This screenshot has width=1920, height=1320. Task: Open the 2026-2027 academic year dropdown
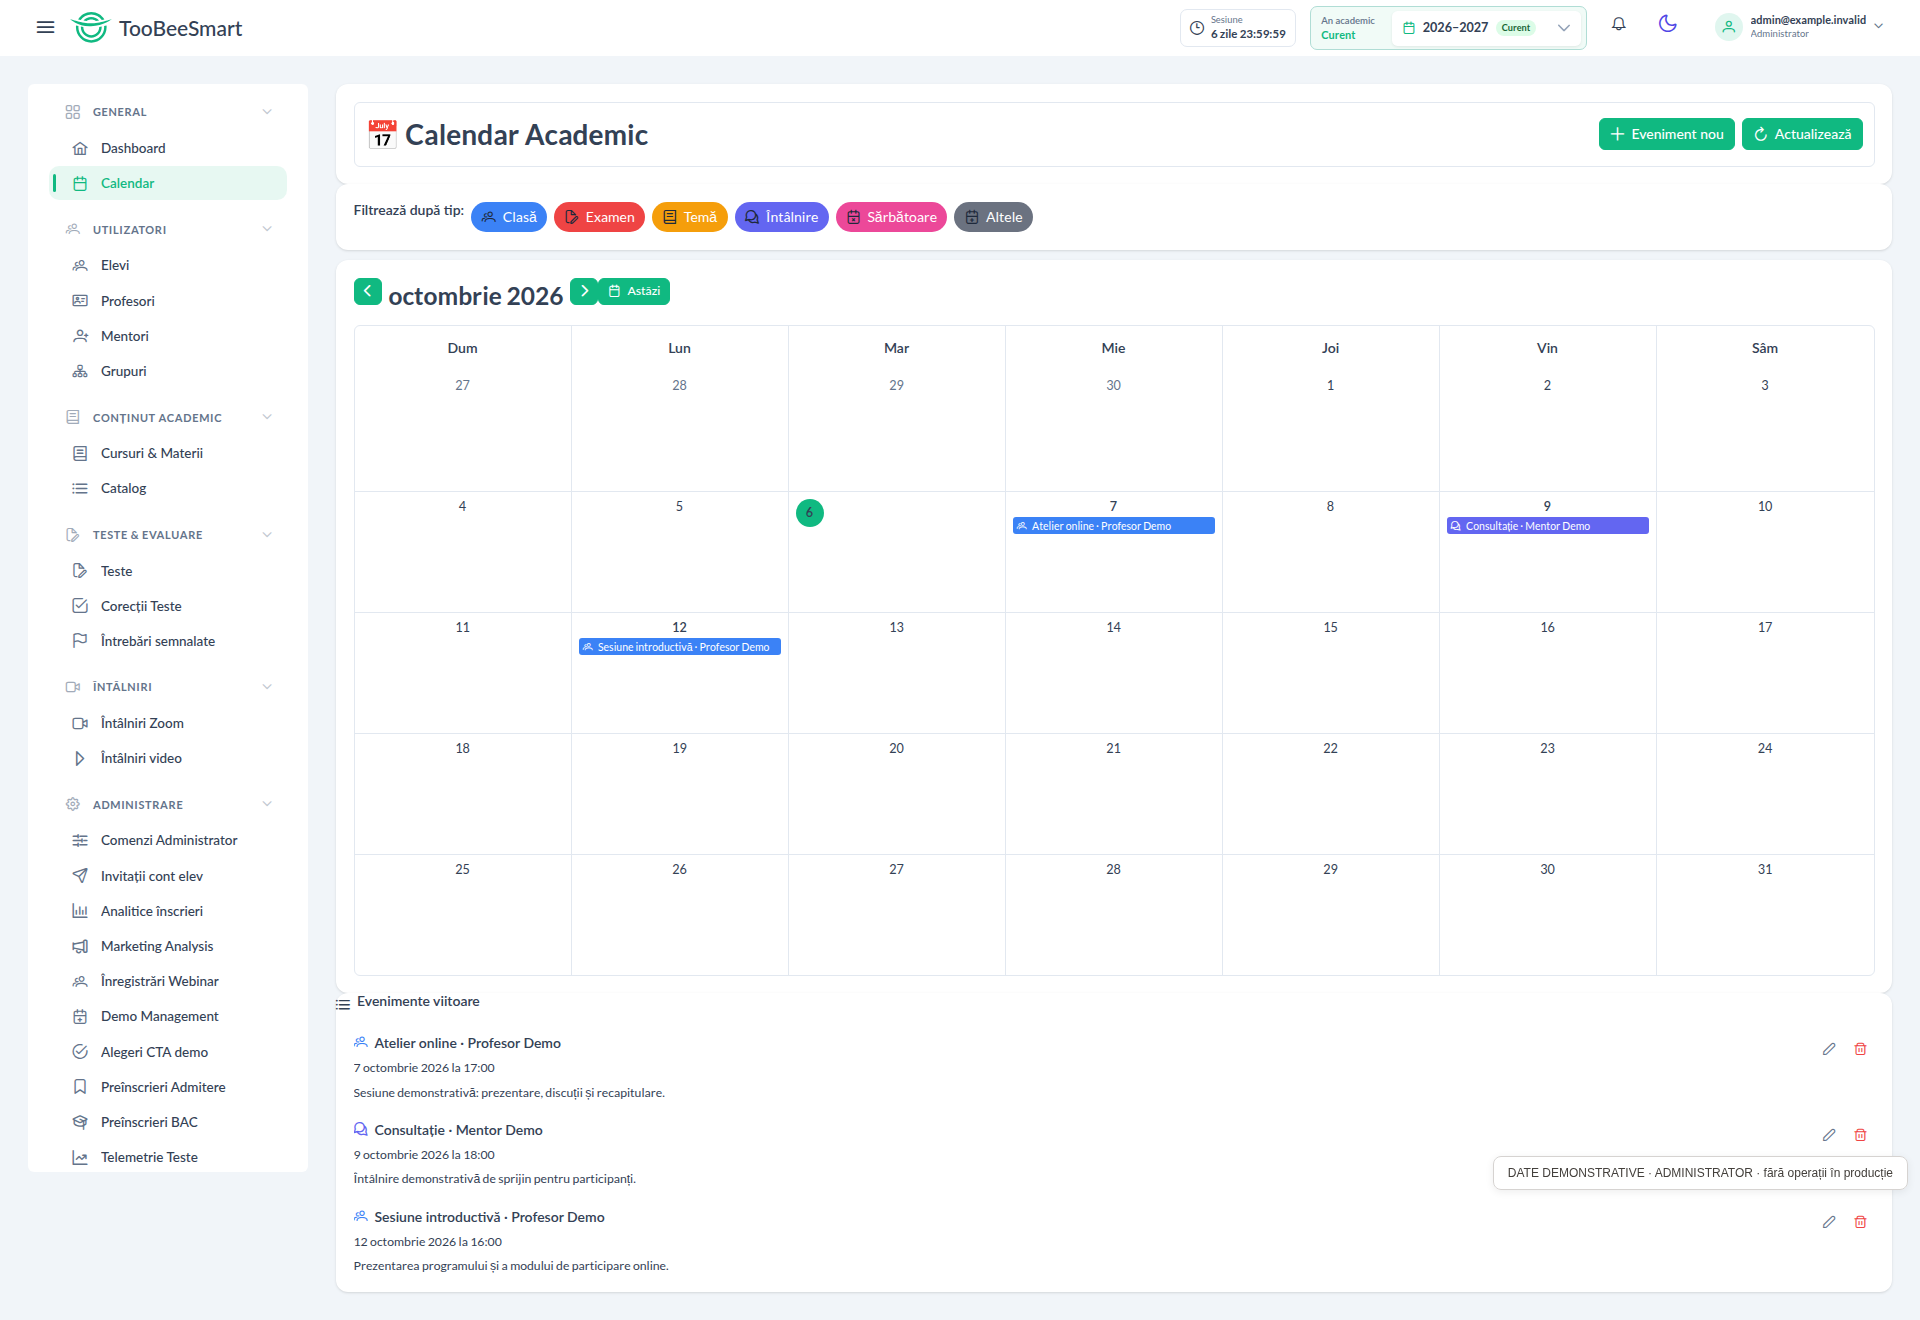pos(1486,28)
